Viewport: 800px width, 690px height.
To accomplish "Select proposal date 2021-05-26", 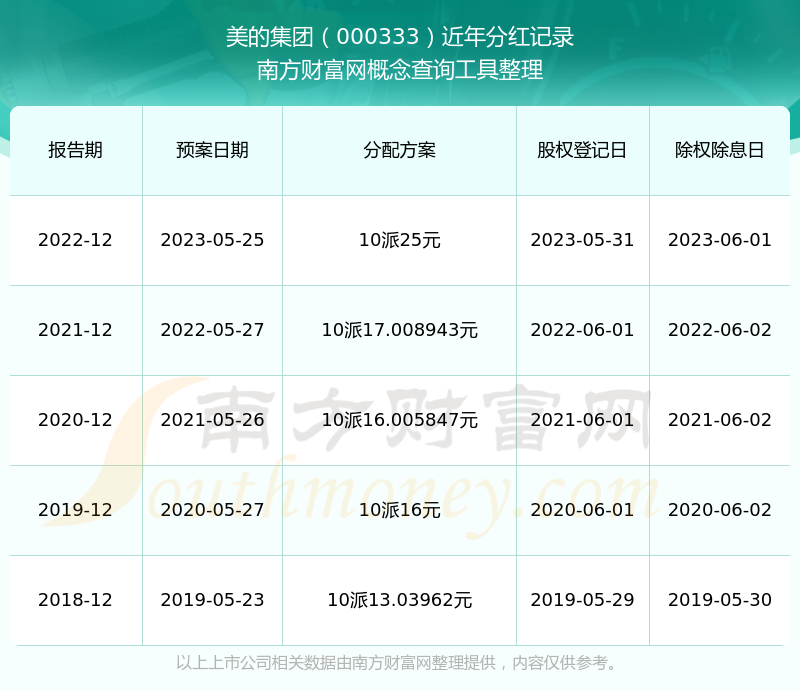I will 212,420.
